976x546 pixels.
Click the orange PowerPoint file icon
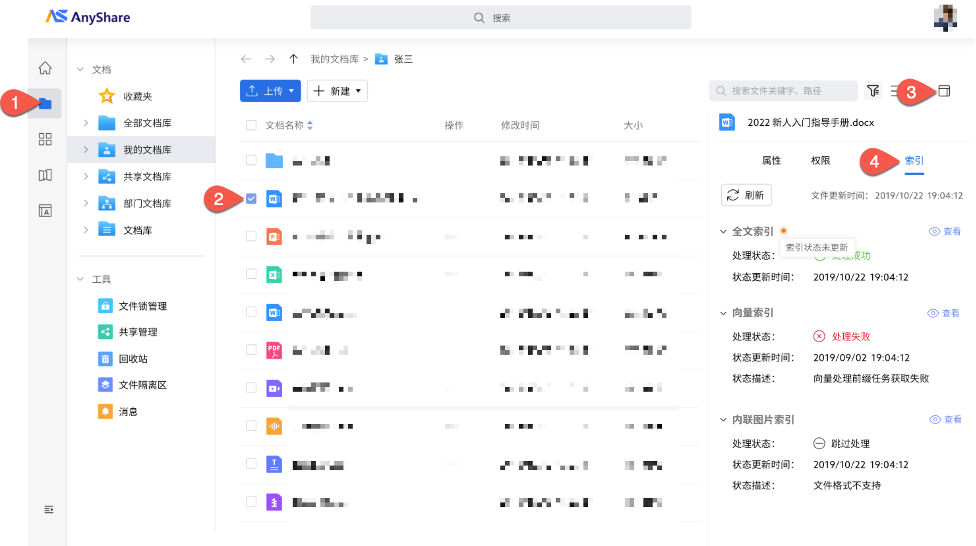tap(274, 237)
